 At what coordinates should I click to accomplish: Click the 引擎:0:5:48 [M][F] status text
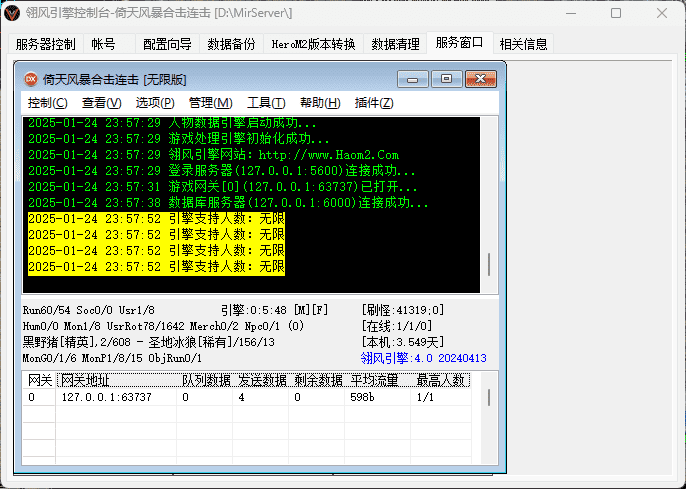click(x=274, y=310)
